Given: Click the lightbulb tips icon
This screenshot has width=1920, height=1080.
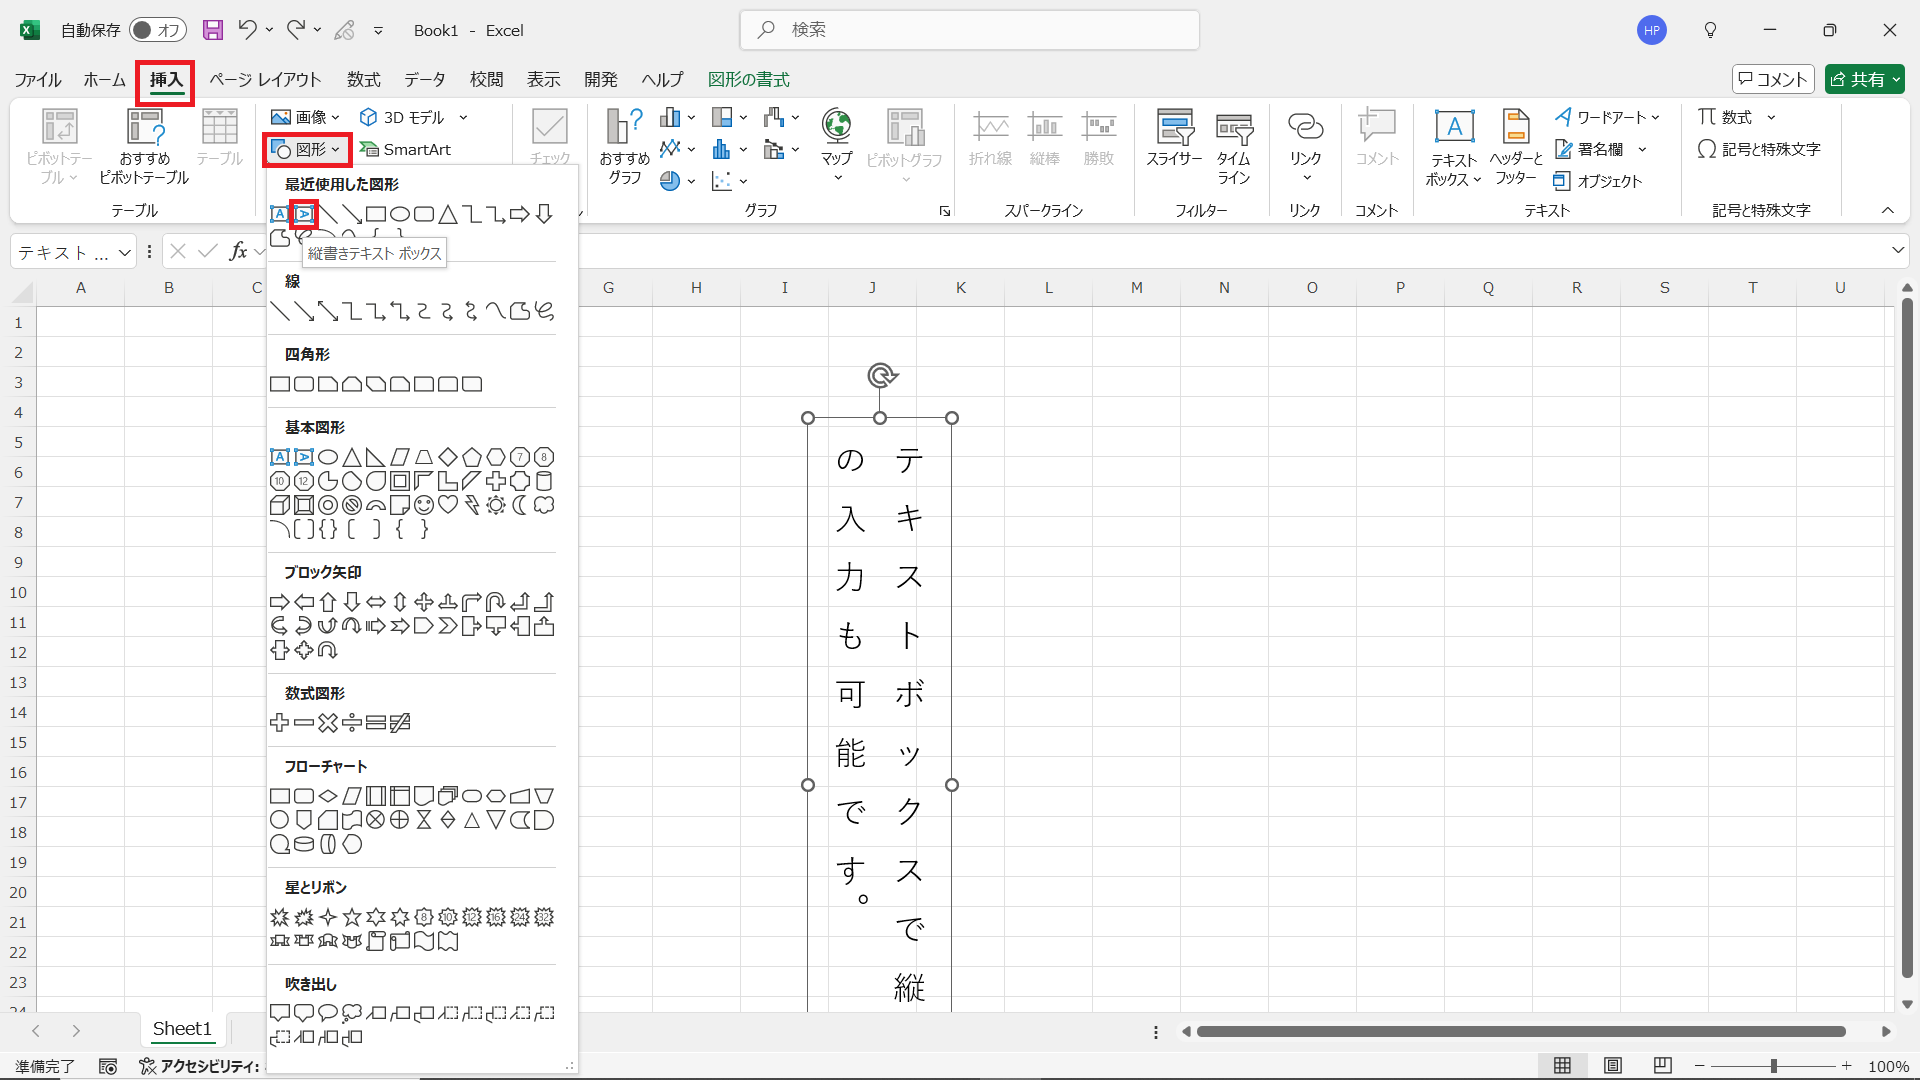Looking at the screenshot, I should click(x=1710, y=30).
